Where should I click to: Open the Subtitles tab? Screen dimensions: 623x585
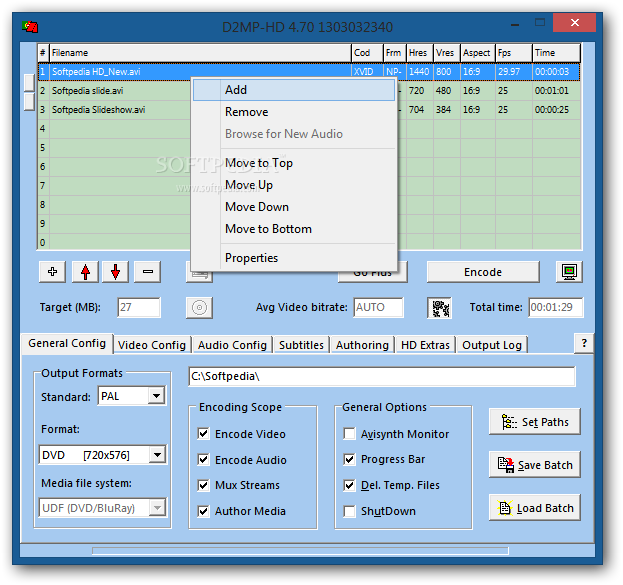point(301,345)
